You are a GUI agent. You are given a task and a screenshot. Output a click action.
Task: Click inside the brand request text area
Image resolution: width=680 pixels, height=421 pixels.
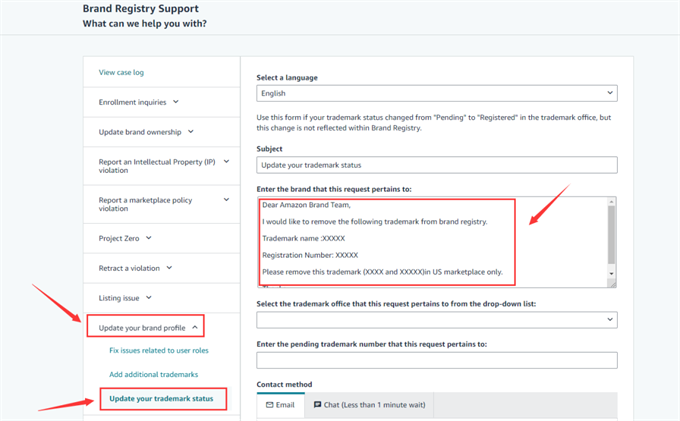click(432, 242)
